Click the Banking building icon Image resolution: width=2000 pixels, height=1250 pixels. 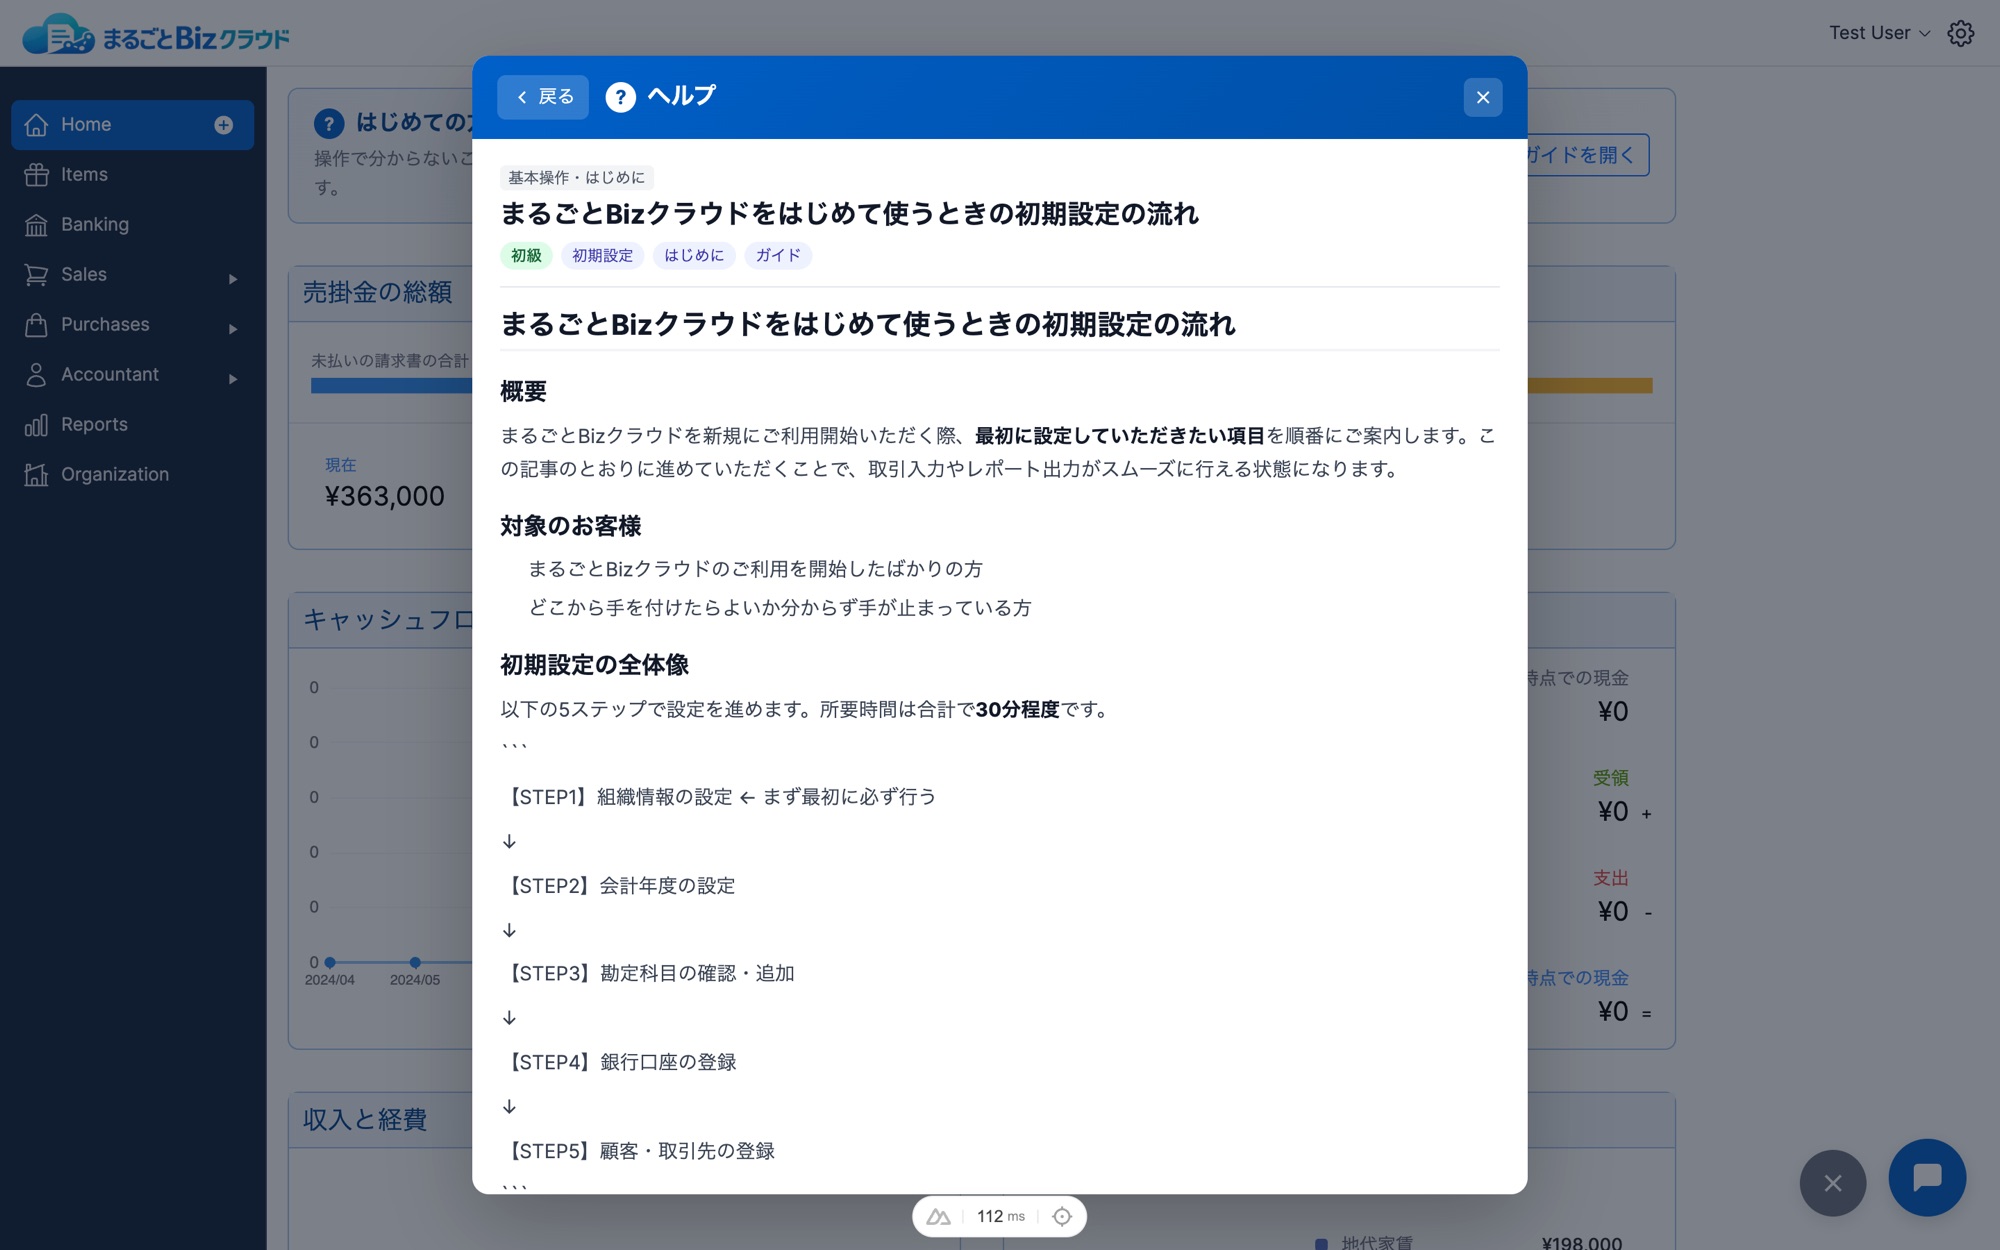point(36,225)
